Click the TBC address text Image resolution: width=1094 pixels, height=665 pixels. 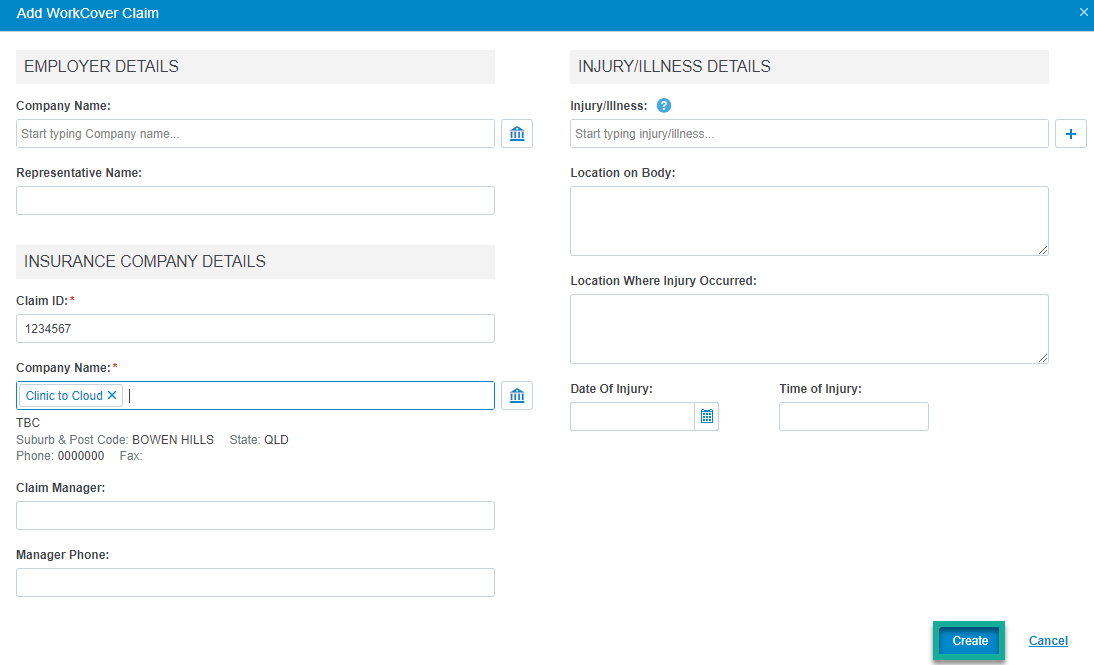click(28, 423)
